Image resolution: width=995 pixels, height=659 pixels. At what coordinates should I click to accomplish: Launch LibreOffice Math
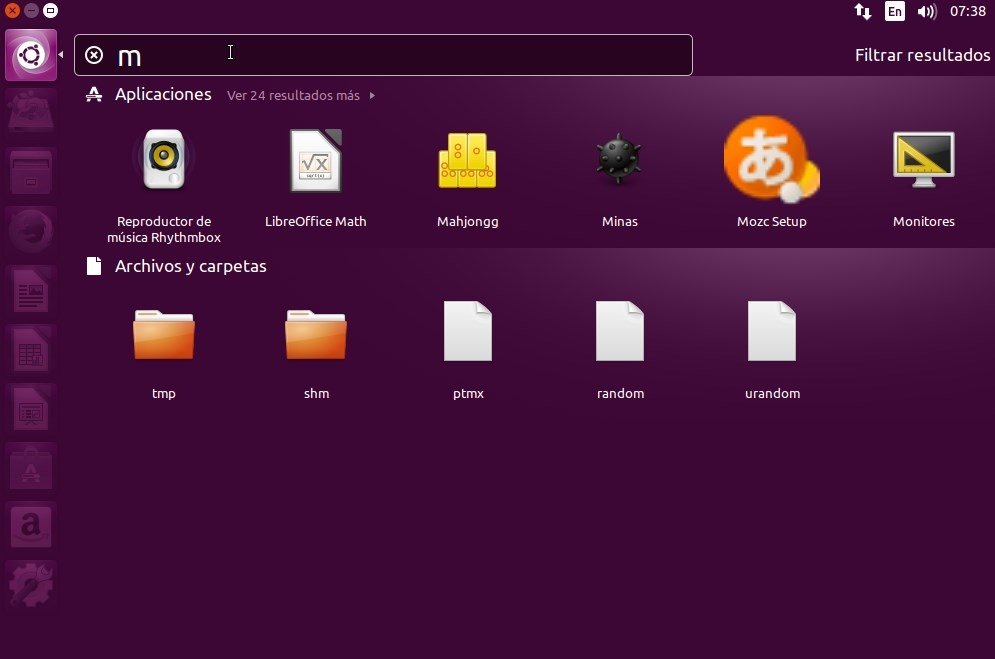click(315, 160)
